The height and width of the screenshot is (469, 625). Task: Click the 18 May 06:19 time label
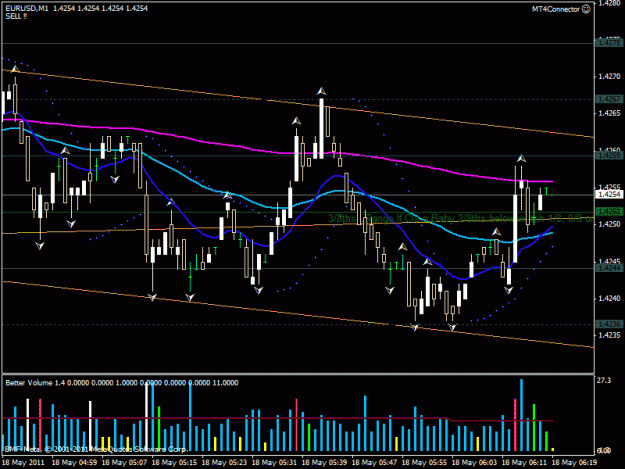[575, 463]
